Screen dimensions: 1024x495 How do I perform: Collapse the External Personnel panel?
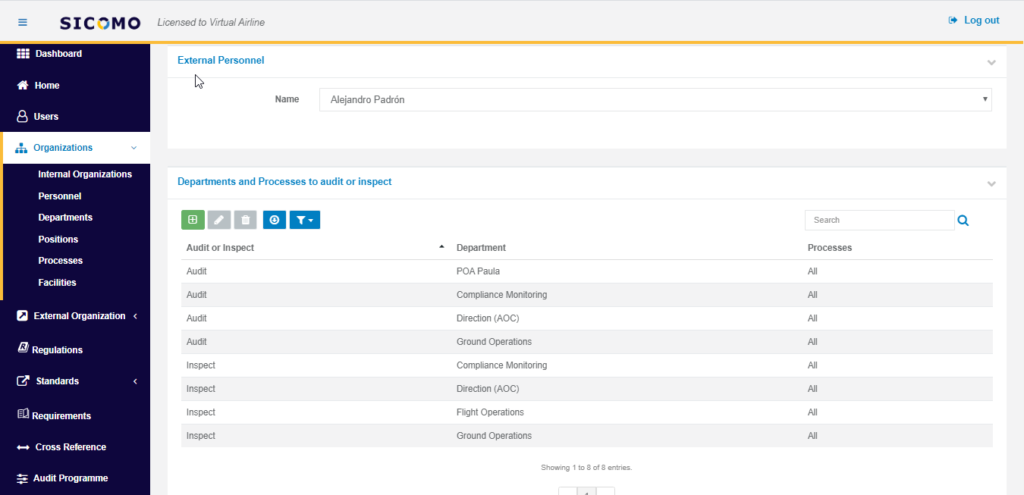coord(991,62)
